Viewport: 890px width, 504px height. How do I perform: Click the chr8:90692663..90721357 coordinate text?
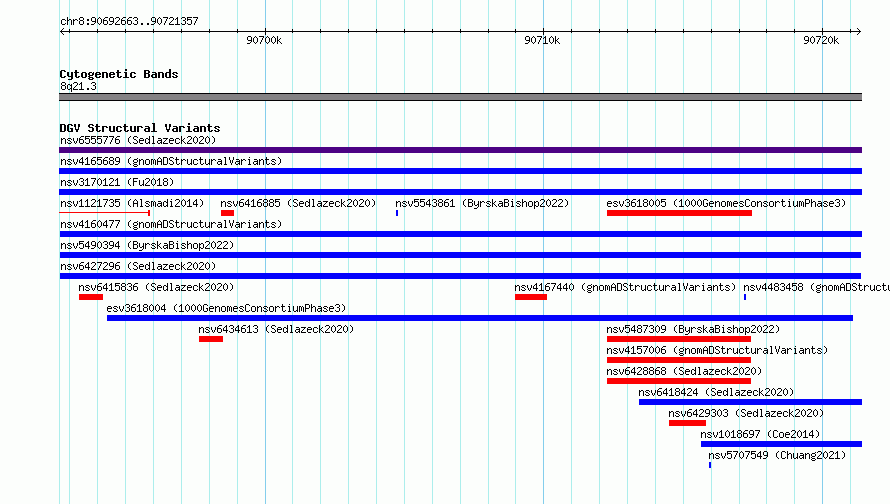pos(129,21)
